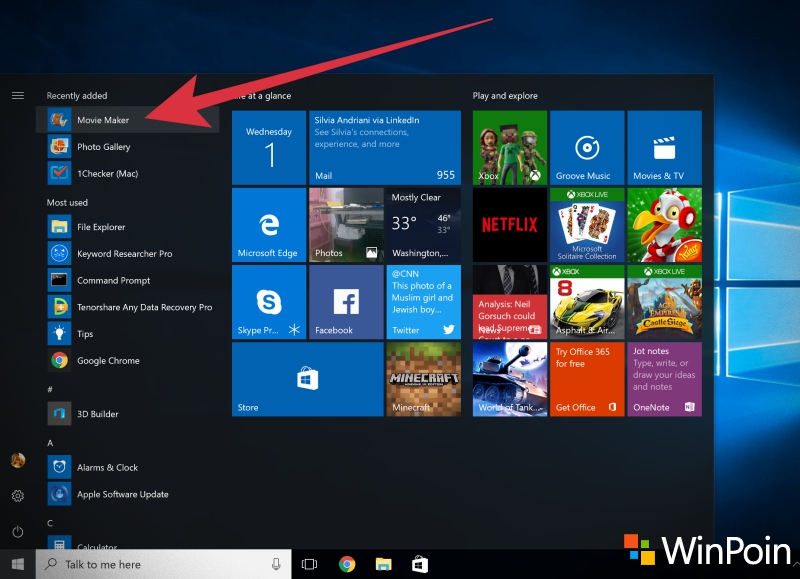Launch Google Chrome from Most used list
This screenshot has height=579, width=800.
(x=128, y=361)
